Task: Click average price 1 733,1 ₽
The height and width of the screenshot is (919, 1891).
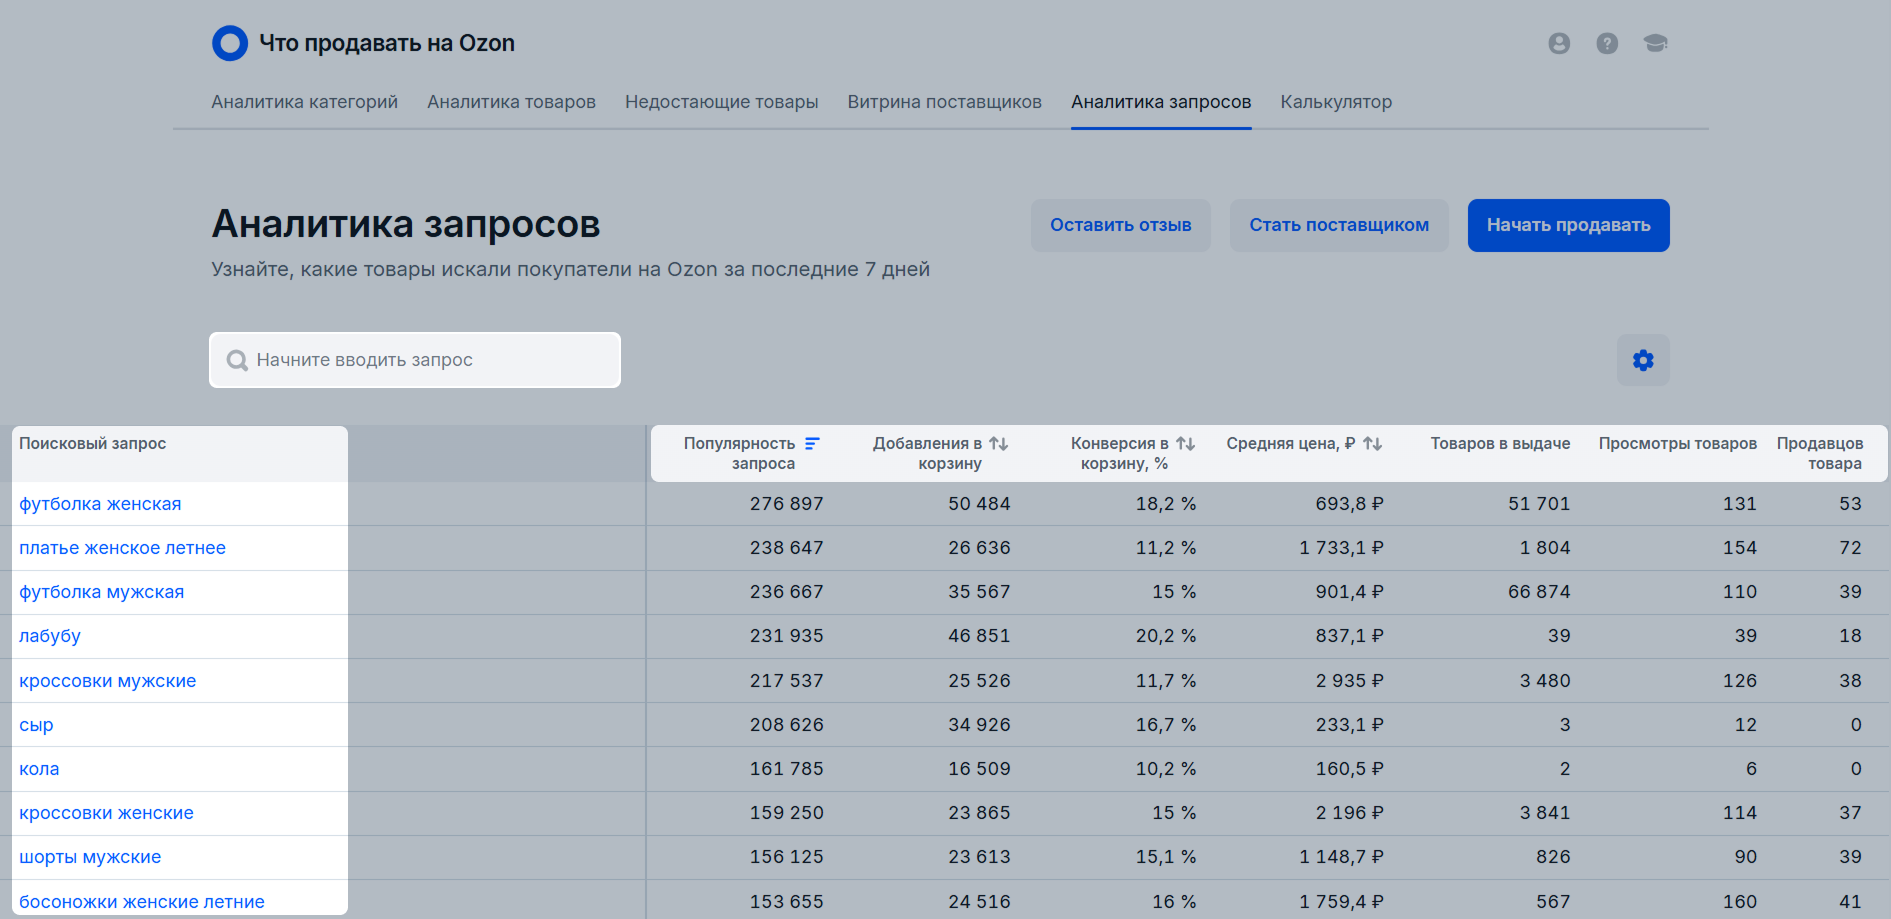Action: click(x=1341, y=548)
